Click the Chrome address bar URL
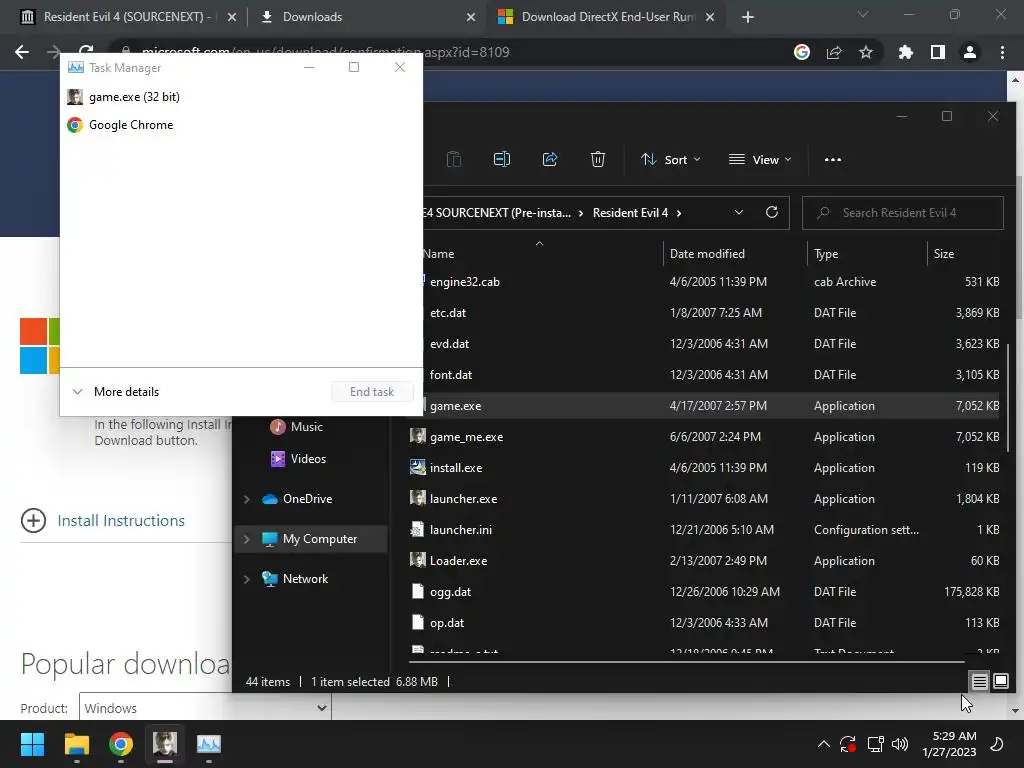The image size is (1024, 768). click(325, 52)
